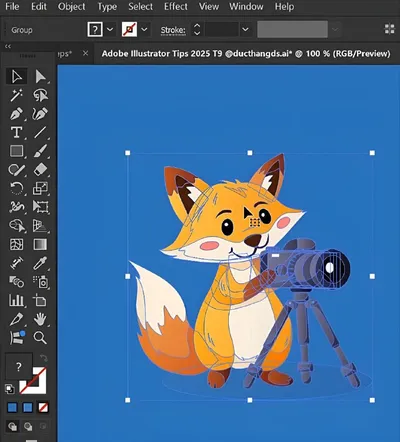Choose the Pen tool
This screenshot has width=400, height=442.
pos(16,114)
